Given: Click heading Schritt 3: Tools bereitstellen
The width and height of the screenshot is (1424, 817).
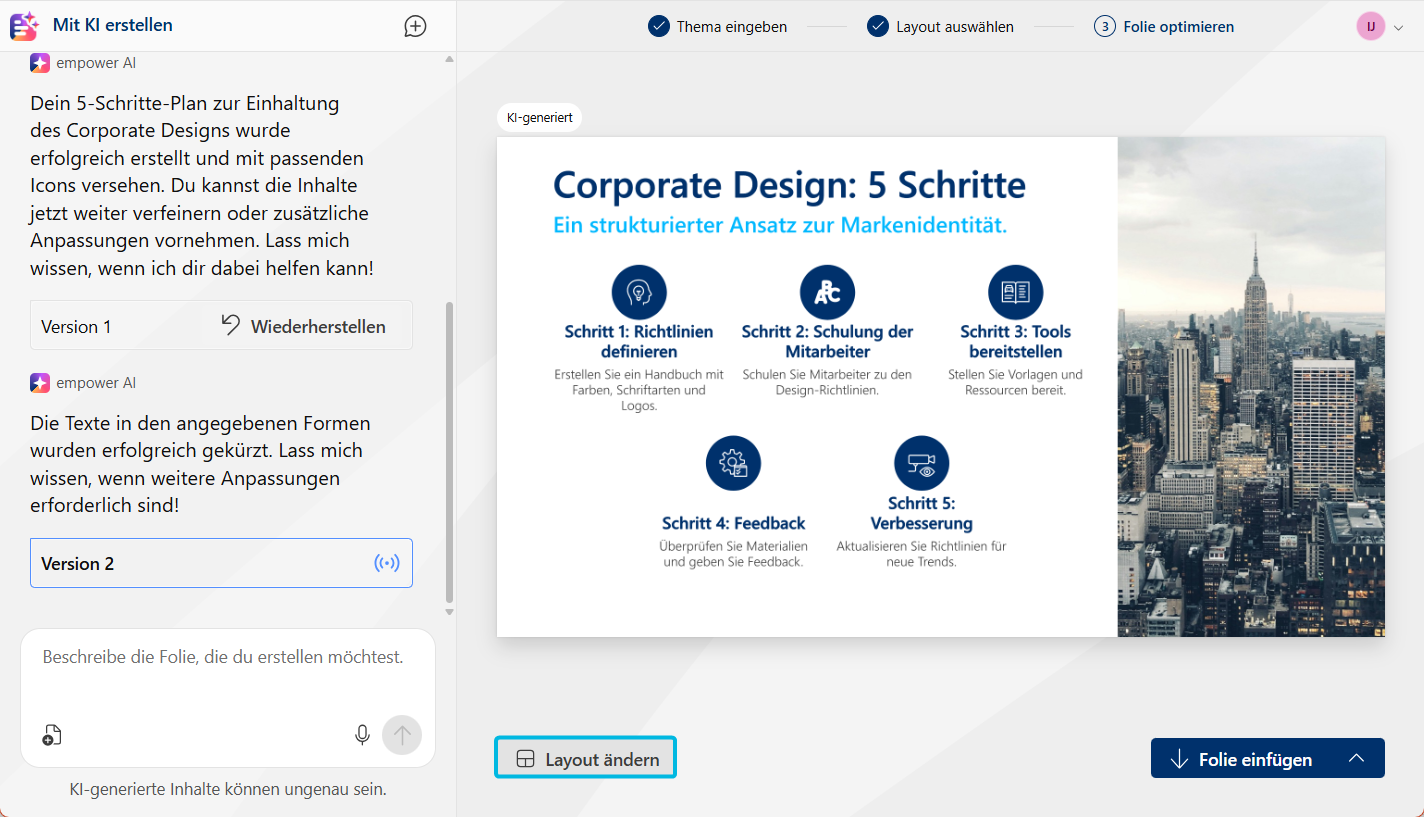Looking at the screenshot, I should (x=1015, y=341).
